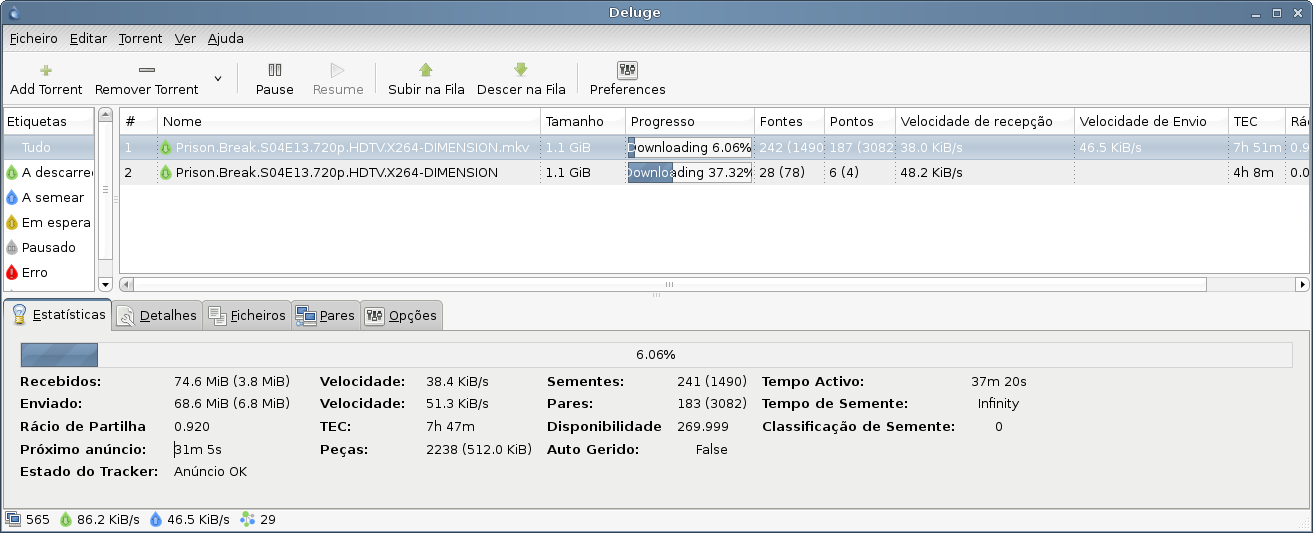Sort by the Progresso column header
The image size is (1313, 533).
click(x=690, y=121)
